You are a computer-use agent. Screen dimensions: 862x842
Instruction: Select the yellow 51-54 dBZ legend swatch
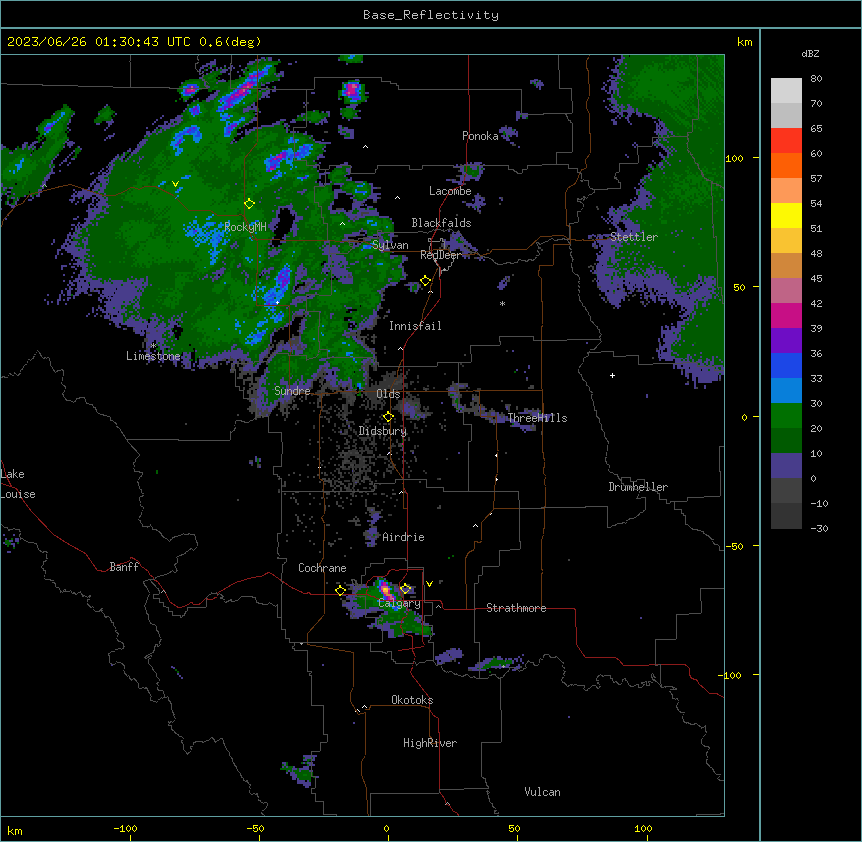786,215
